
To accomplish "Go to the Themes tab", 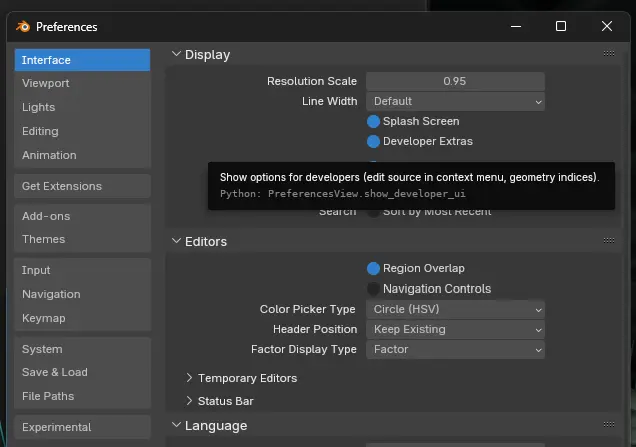I will (x=82, y=239).
